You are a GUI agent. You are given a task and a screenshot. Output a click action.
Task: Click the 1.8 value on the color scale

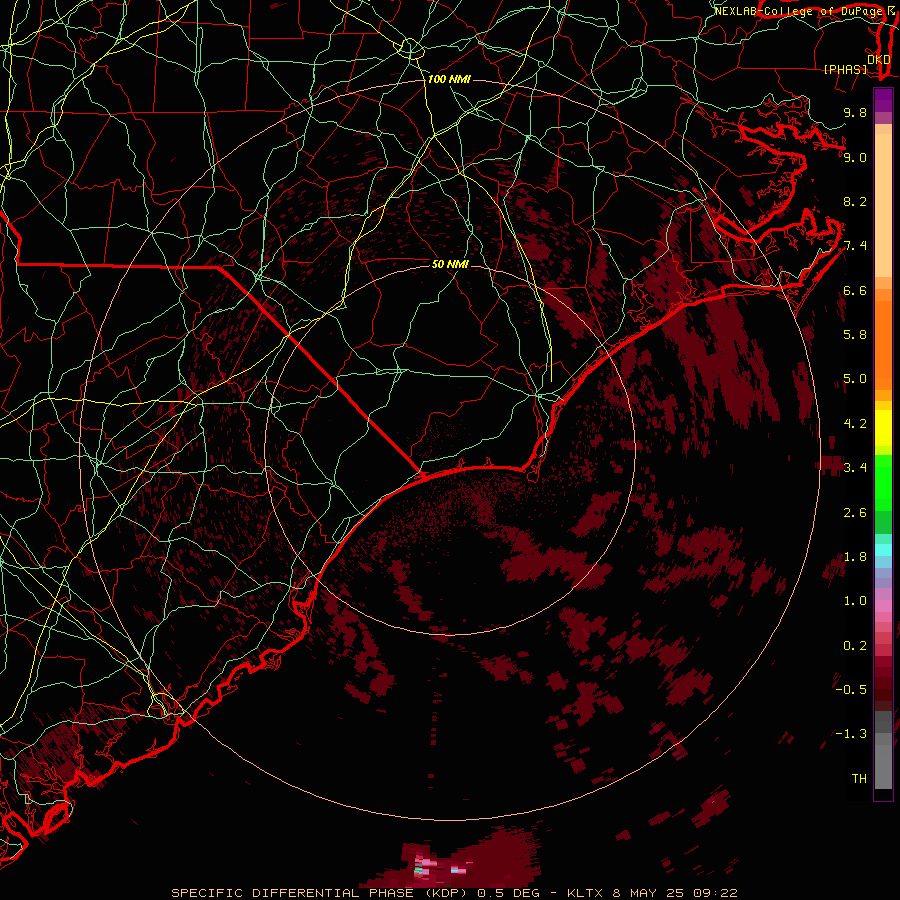pos(855,557)
